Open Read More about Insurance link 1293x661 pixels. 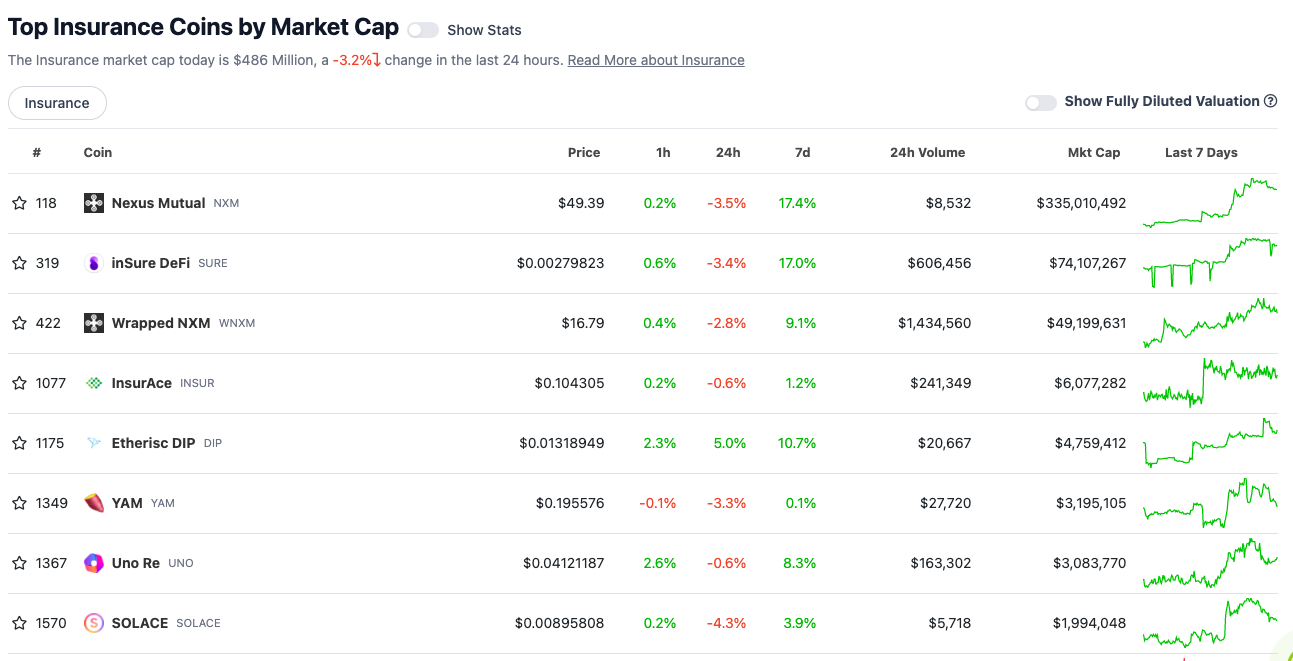[x=656, y=60]
